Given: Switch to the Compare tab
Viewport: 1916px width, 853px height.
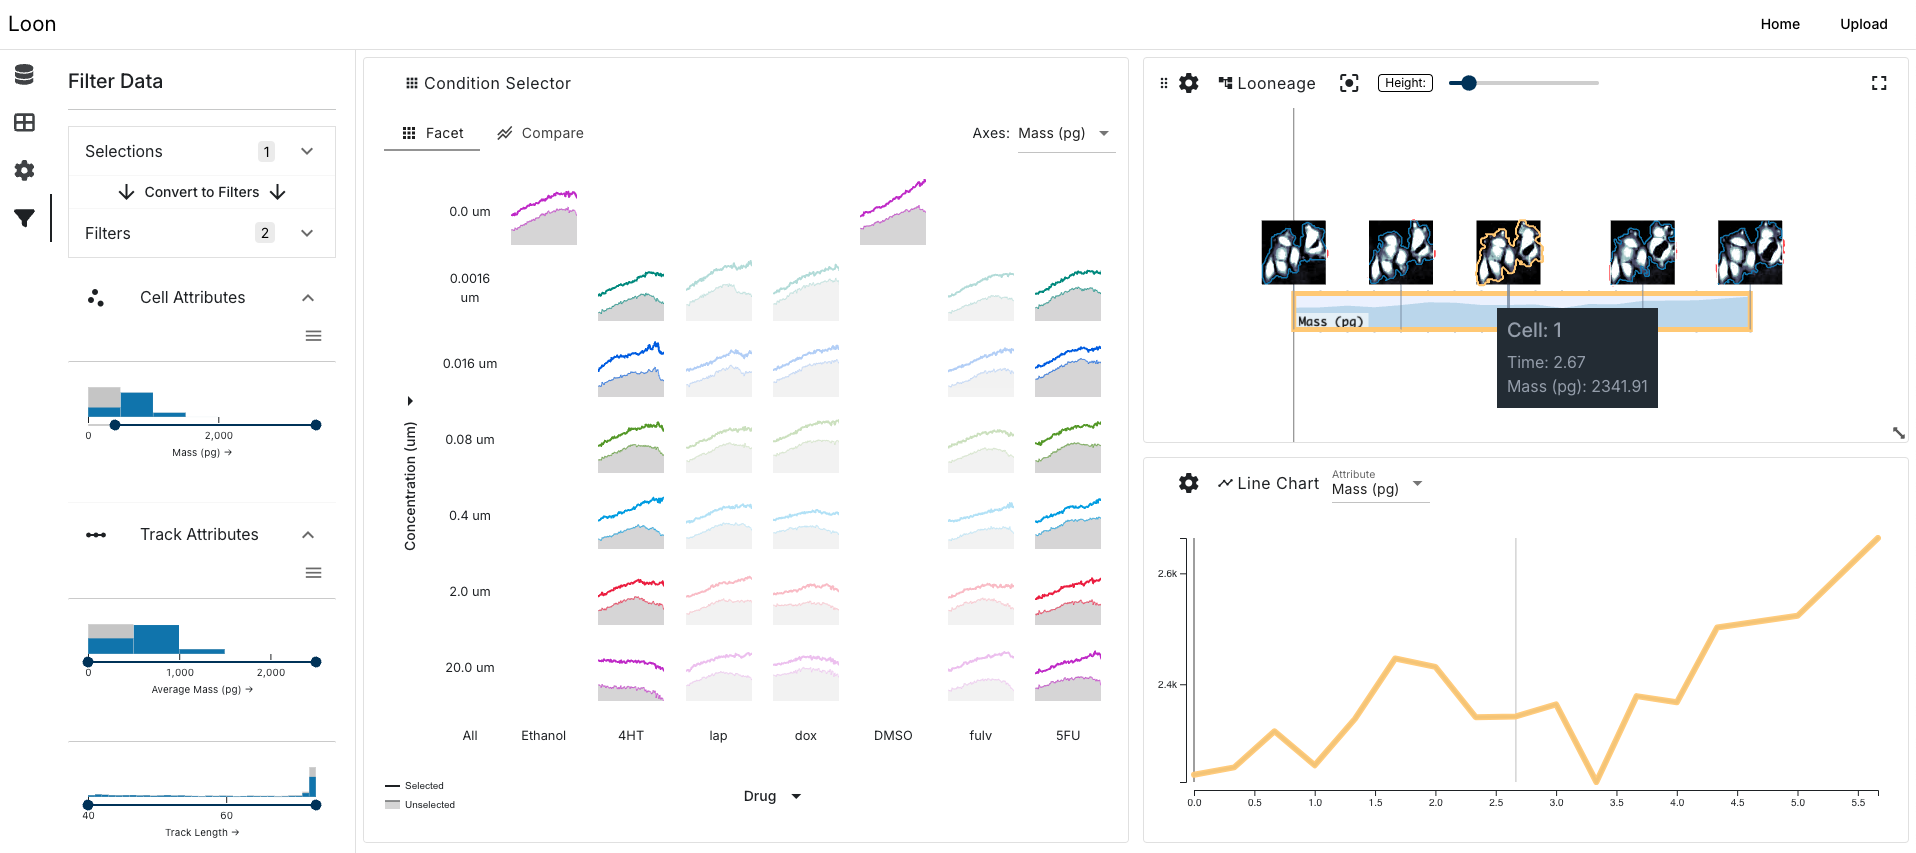Looking at the screenshot, I should tap(541, 133).
